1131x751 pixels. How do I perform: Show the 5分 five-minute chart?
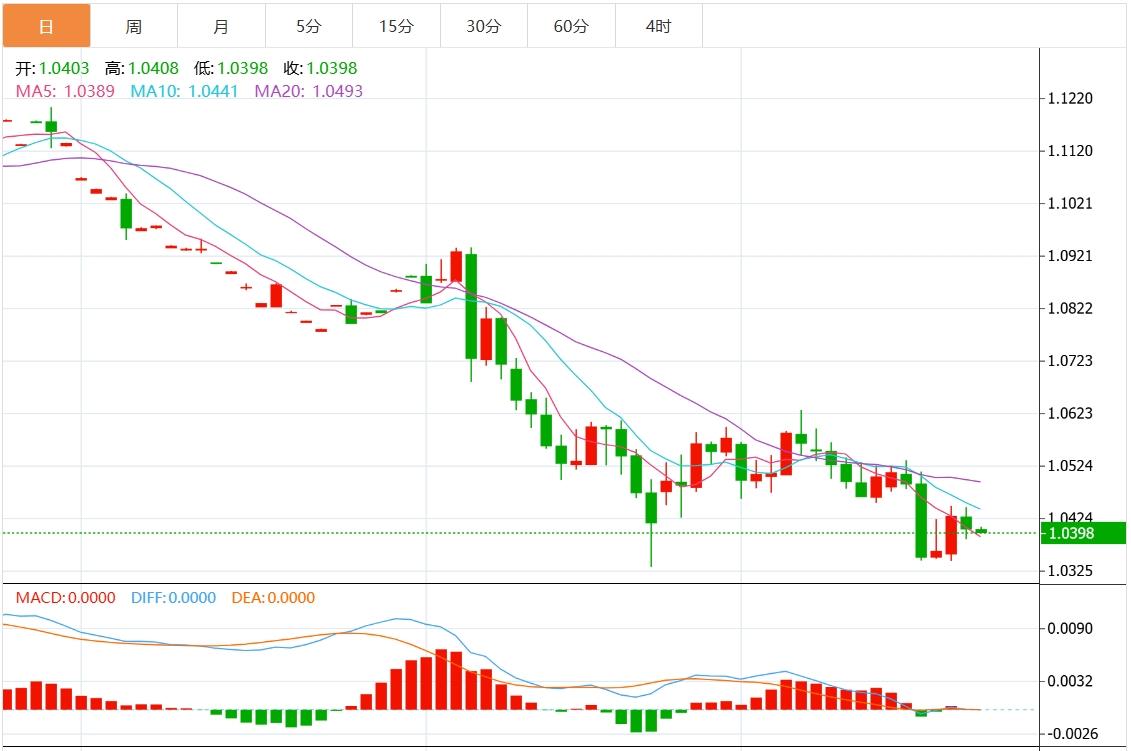(308, 26)
